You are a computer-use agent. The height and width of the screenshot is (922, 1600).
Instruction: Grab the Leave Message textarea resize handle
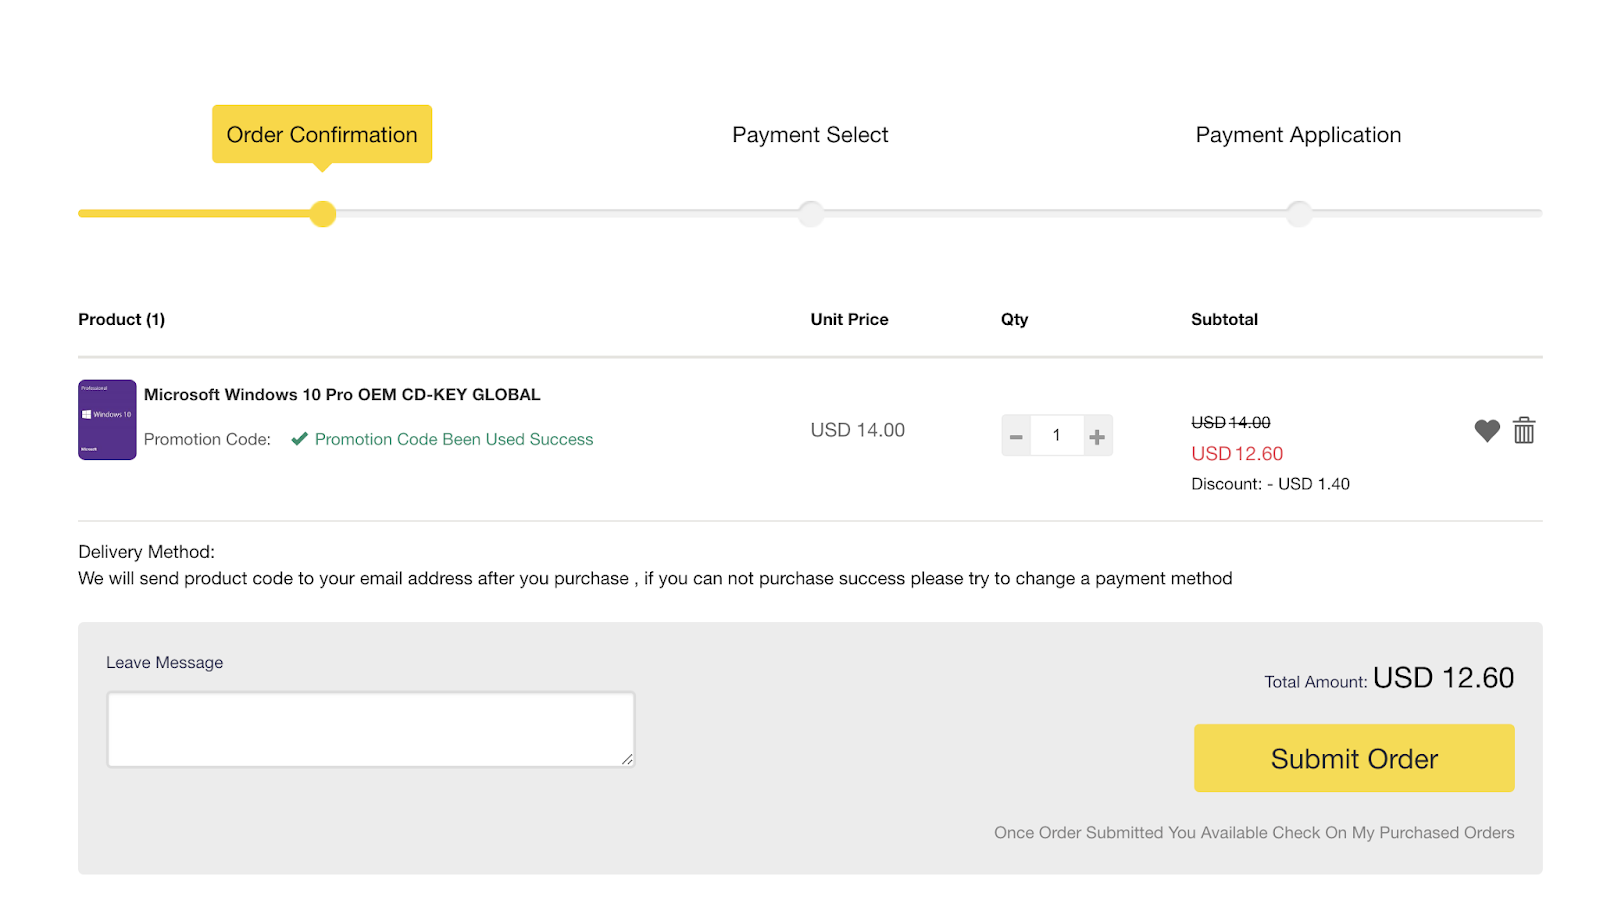(627, 760)
